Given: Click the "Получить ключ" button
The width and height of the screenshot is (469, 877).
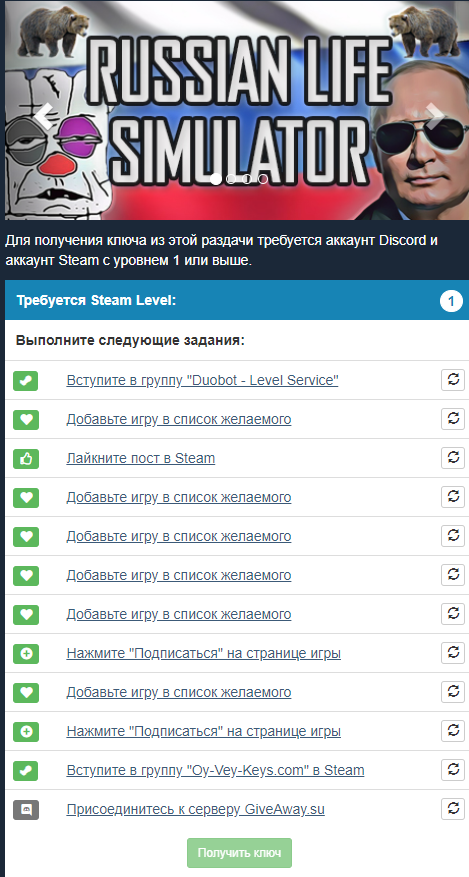Looking at the screenshot, I should click(x=239, y=853).
